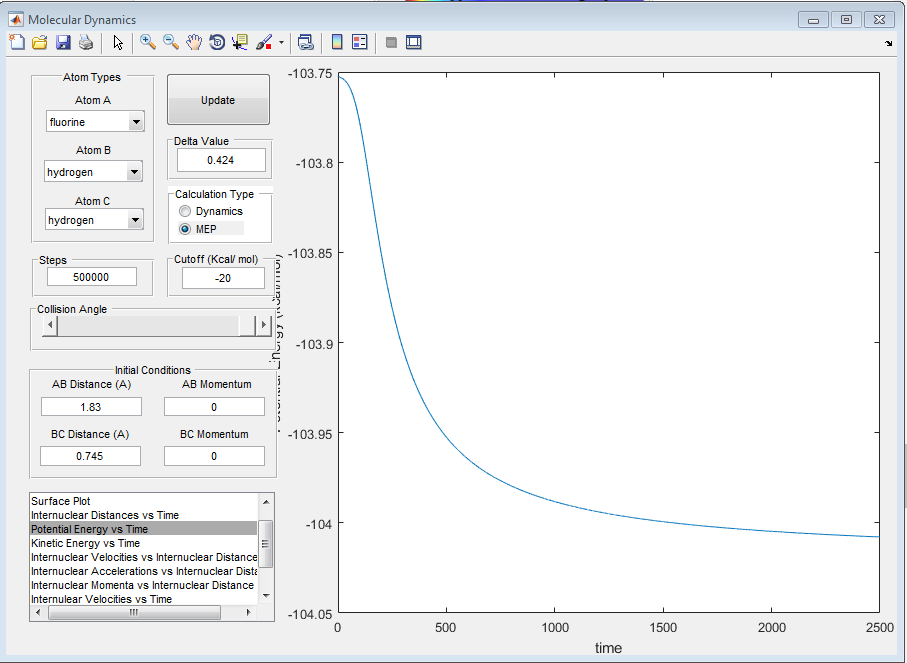
Task: Save the figure using the floppy disk icon
Action: 63,42
